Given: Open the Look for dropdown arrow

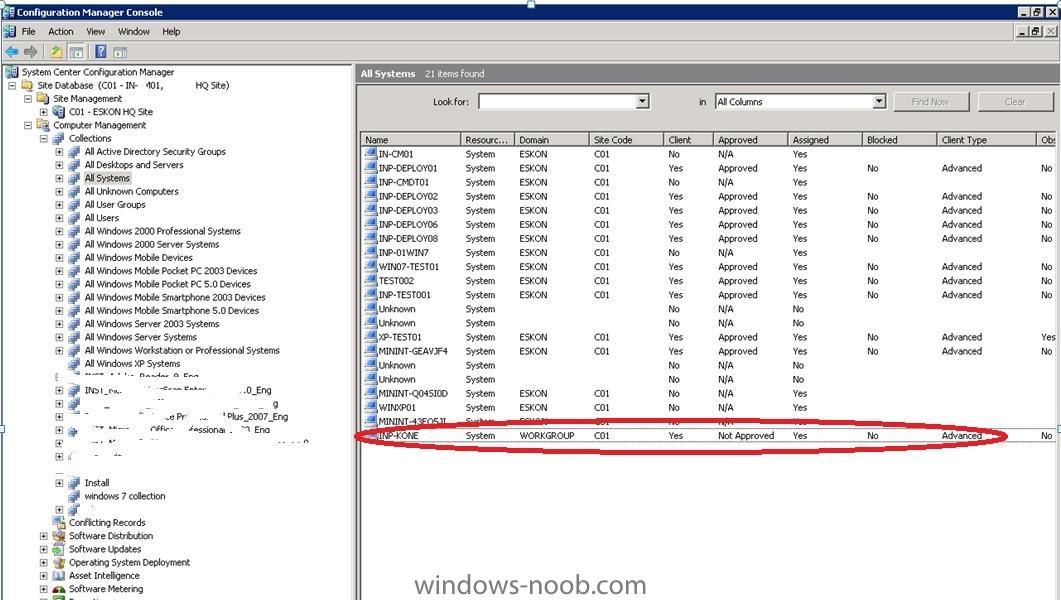Looking at the screenshot, I should pyautogui.click(x=642, y=101).
